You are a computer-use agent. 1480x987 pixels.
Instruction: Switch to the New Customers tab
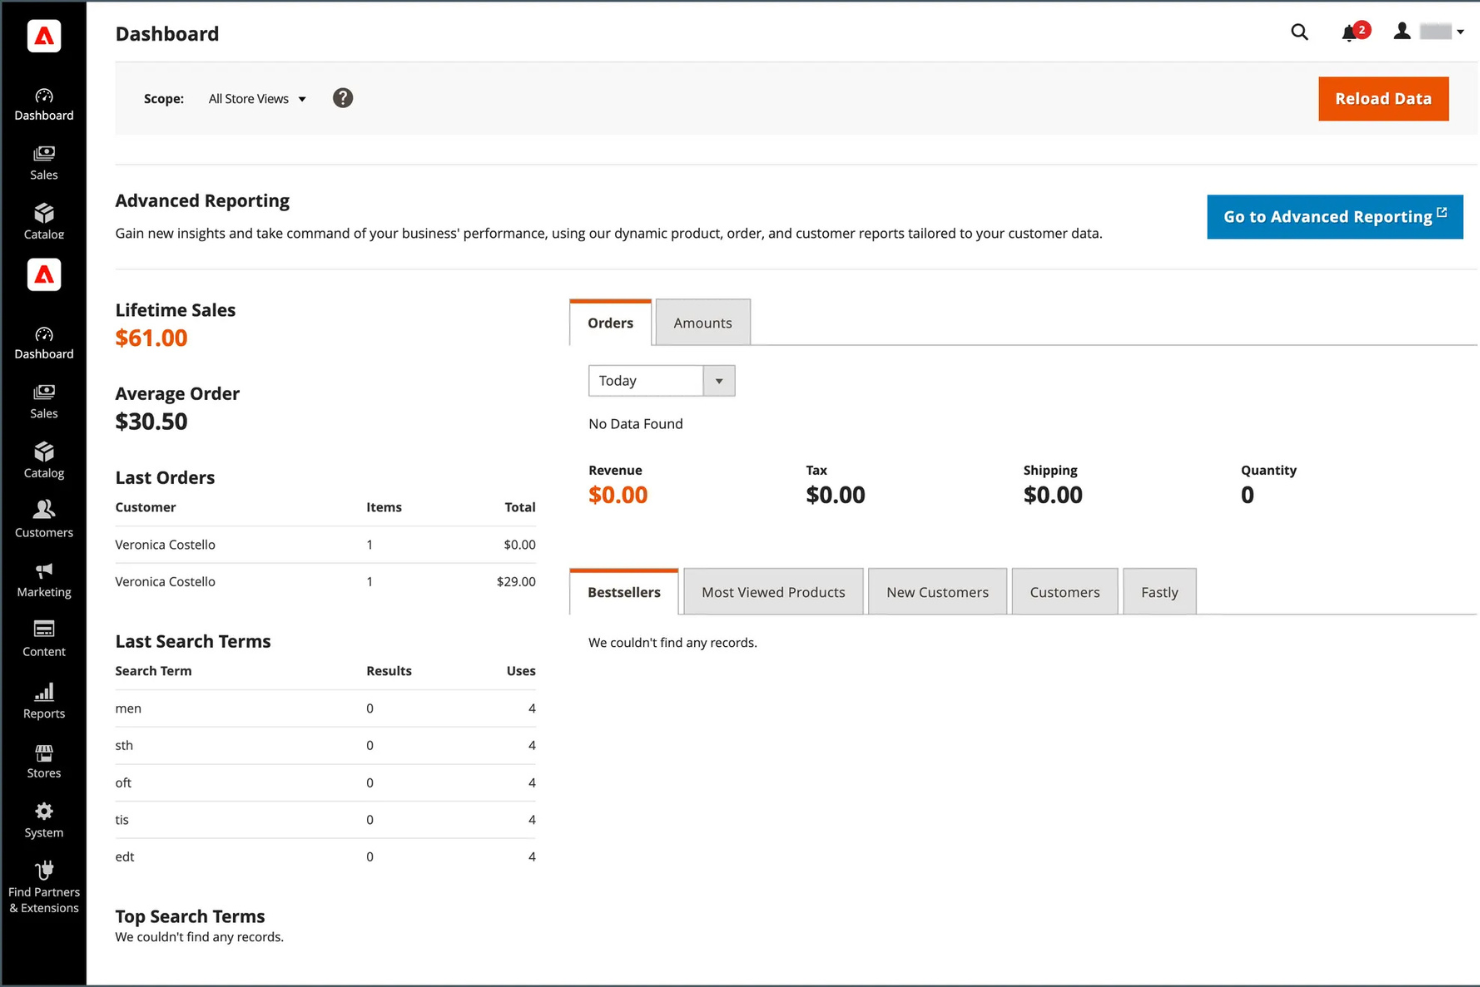pyautogui.click(x=937, y=591)
